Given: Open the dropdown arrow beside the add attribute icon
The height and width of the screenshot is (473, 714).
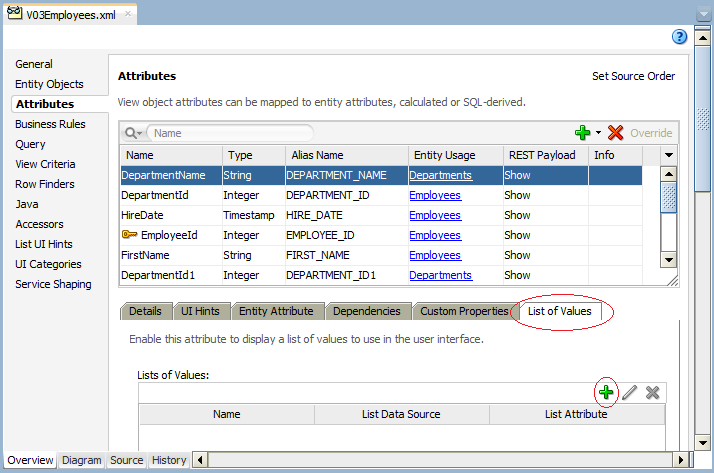Looking at the screenshot, I should coord(598,133).
